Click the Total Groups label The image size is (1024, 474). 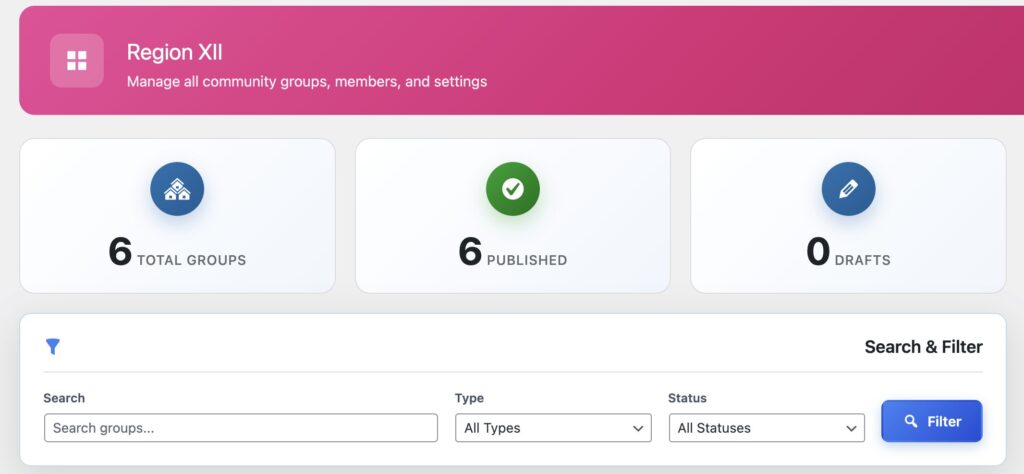(x=191, y=260)
